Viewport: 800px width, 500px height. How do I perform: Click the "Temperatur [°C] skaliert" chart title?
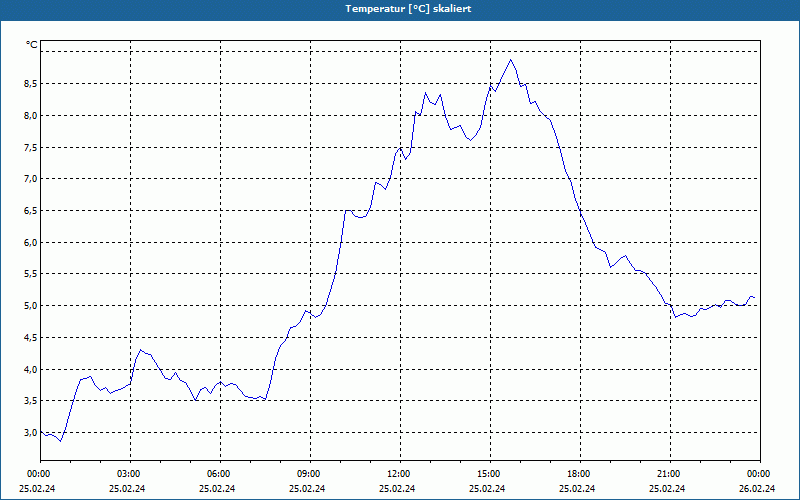pyautogui.click(x=408, y=9)
